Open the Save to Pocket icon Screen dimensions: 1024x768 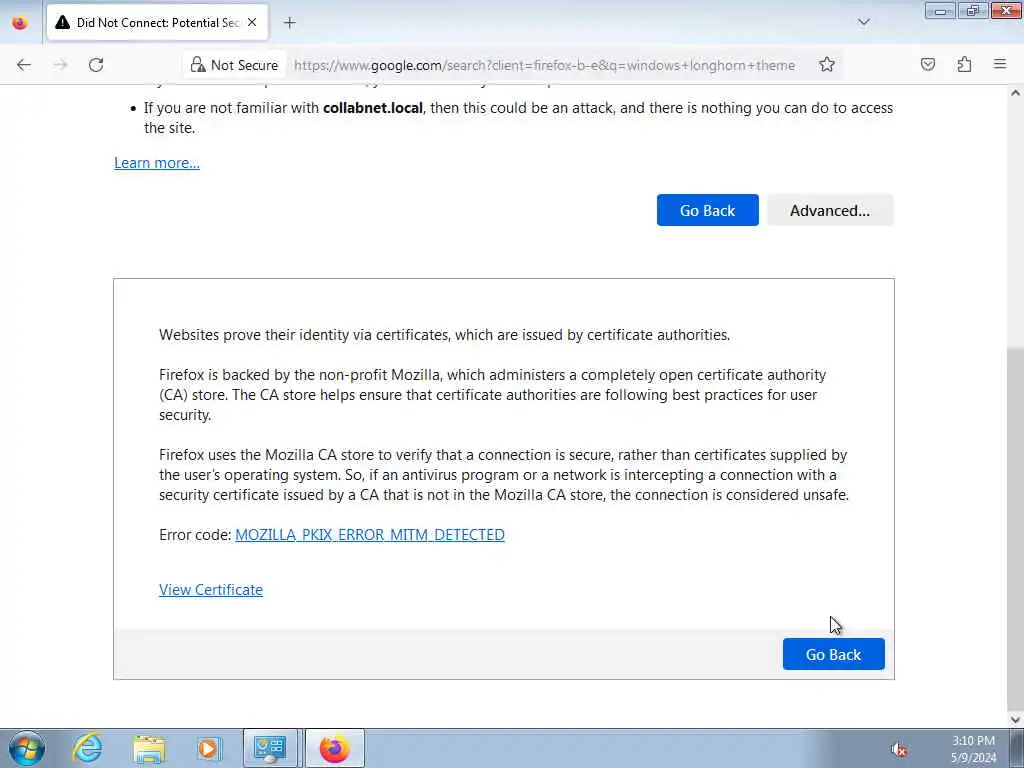pos(927,64)
